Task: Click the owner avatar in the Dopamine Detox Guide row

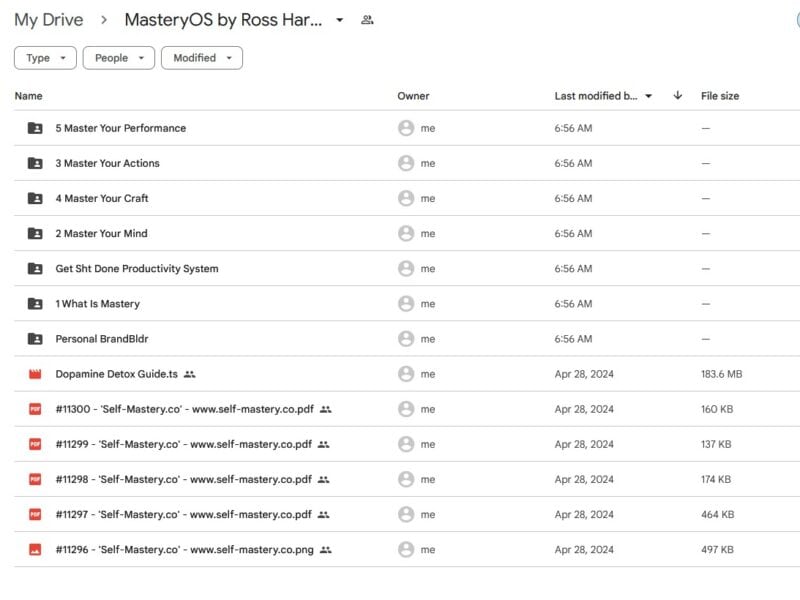Action: tap(406, 374)
